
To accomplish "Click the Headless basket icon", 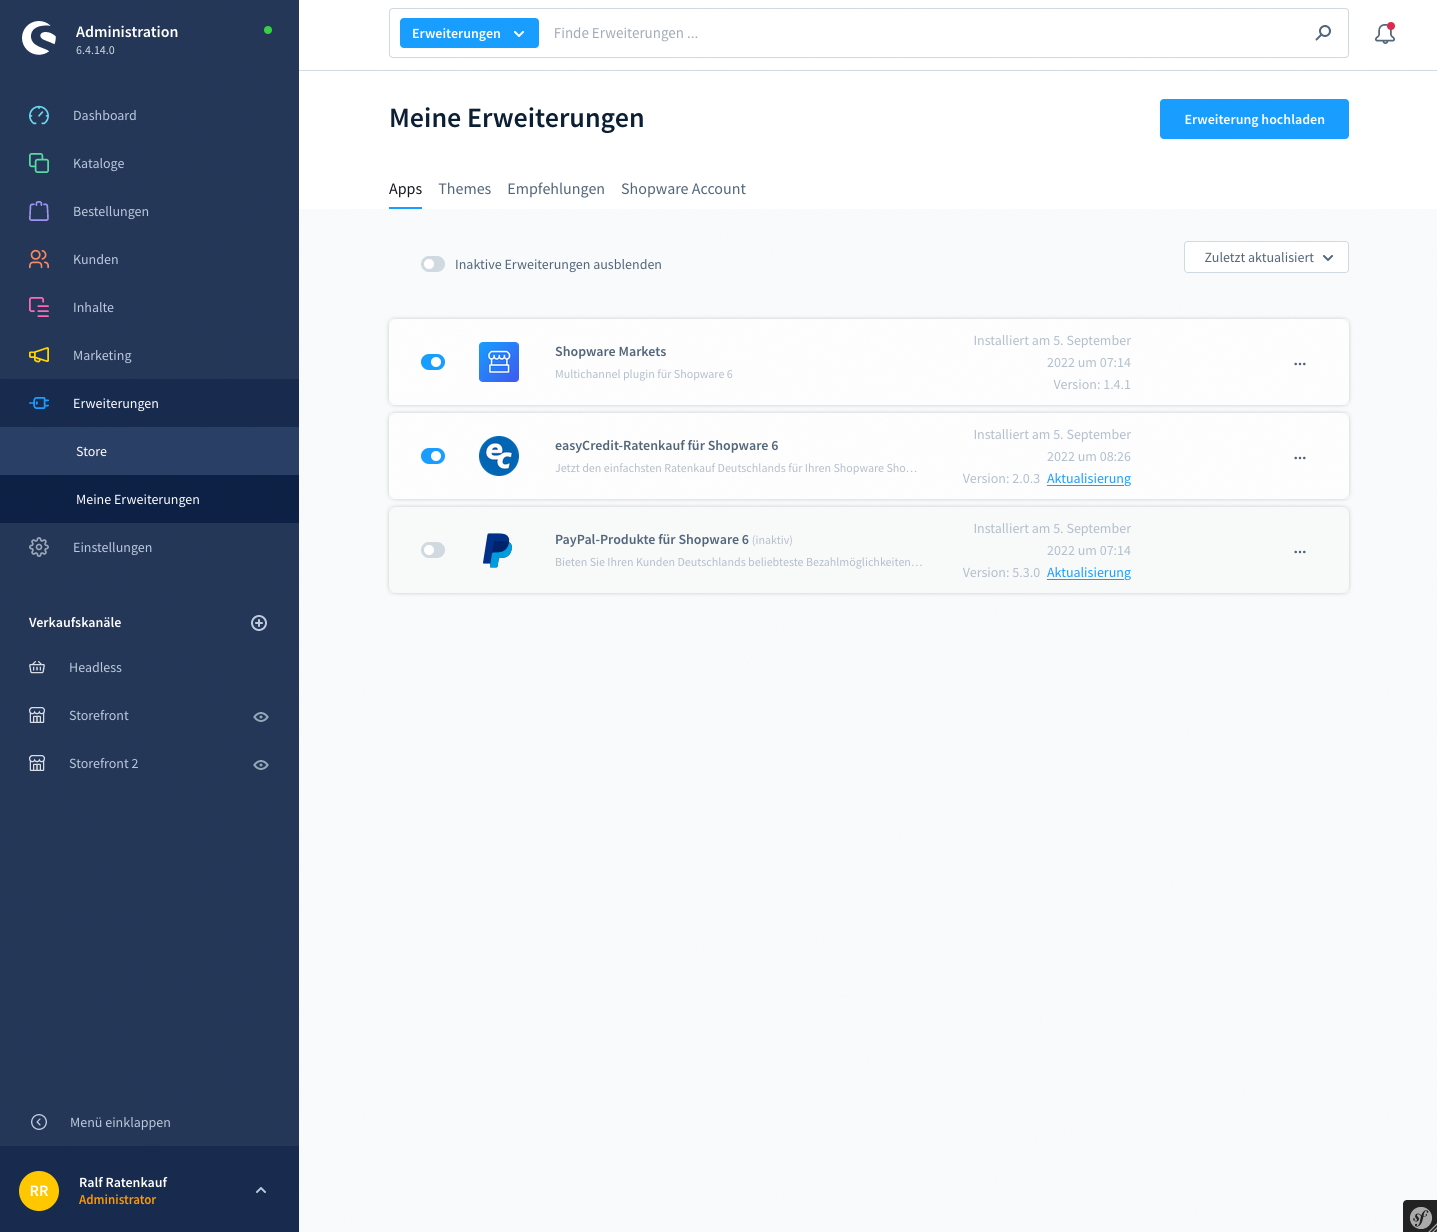I will pos(37,667).
